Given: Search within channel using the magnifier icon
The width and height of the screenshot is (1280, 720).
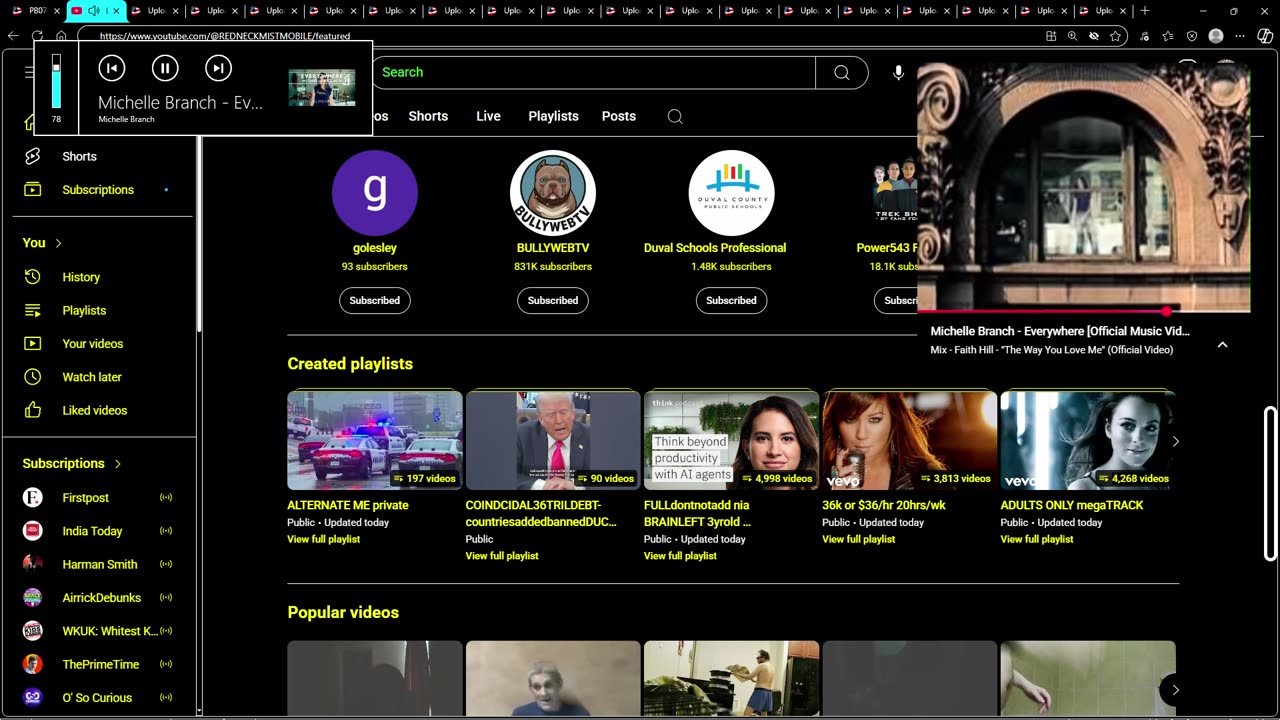Looking at the screenshot, I should tap(675, 116).
